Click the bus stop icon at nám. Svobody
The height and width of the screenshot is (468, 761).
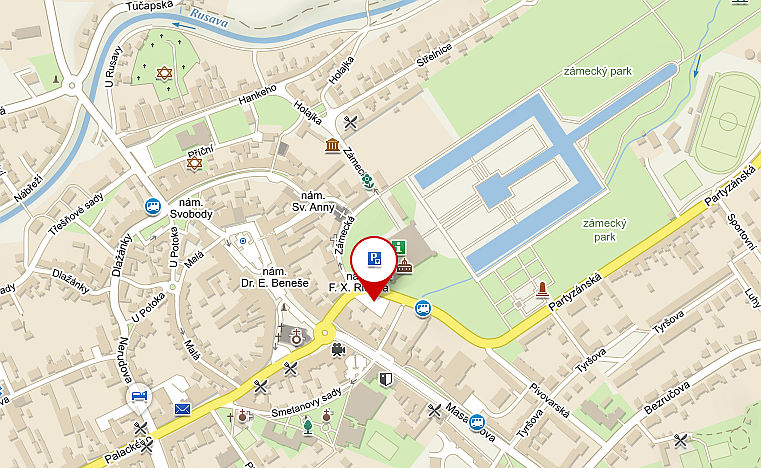[x=153, y=206]
